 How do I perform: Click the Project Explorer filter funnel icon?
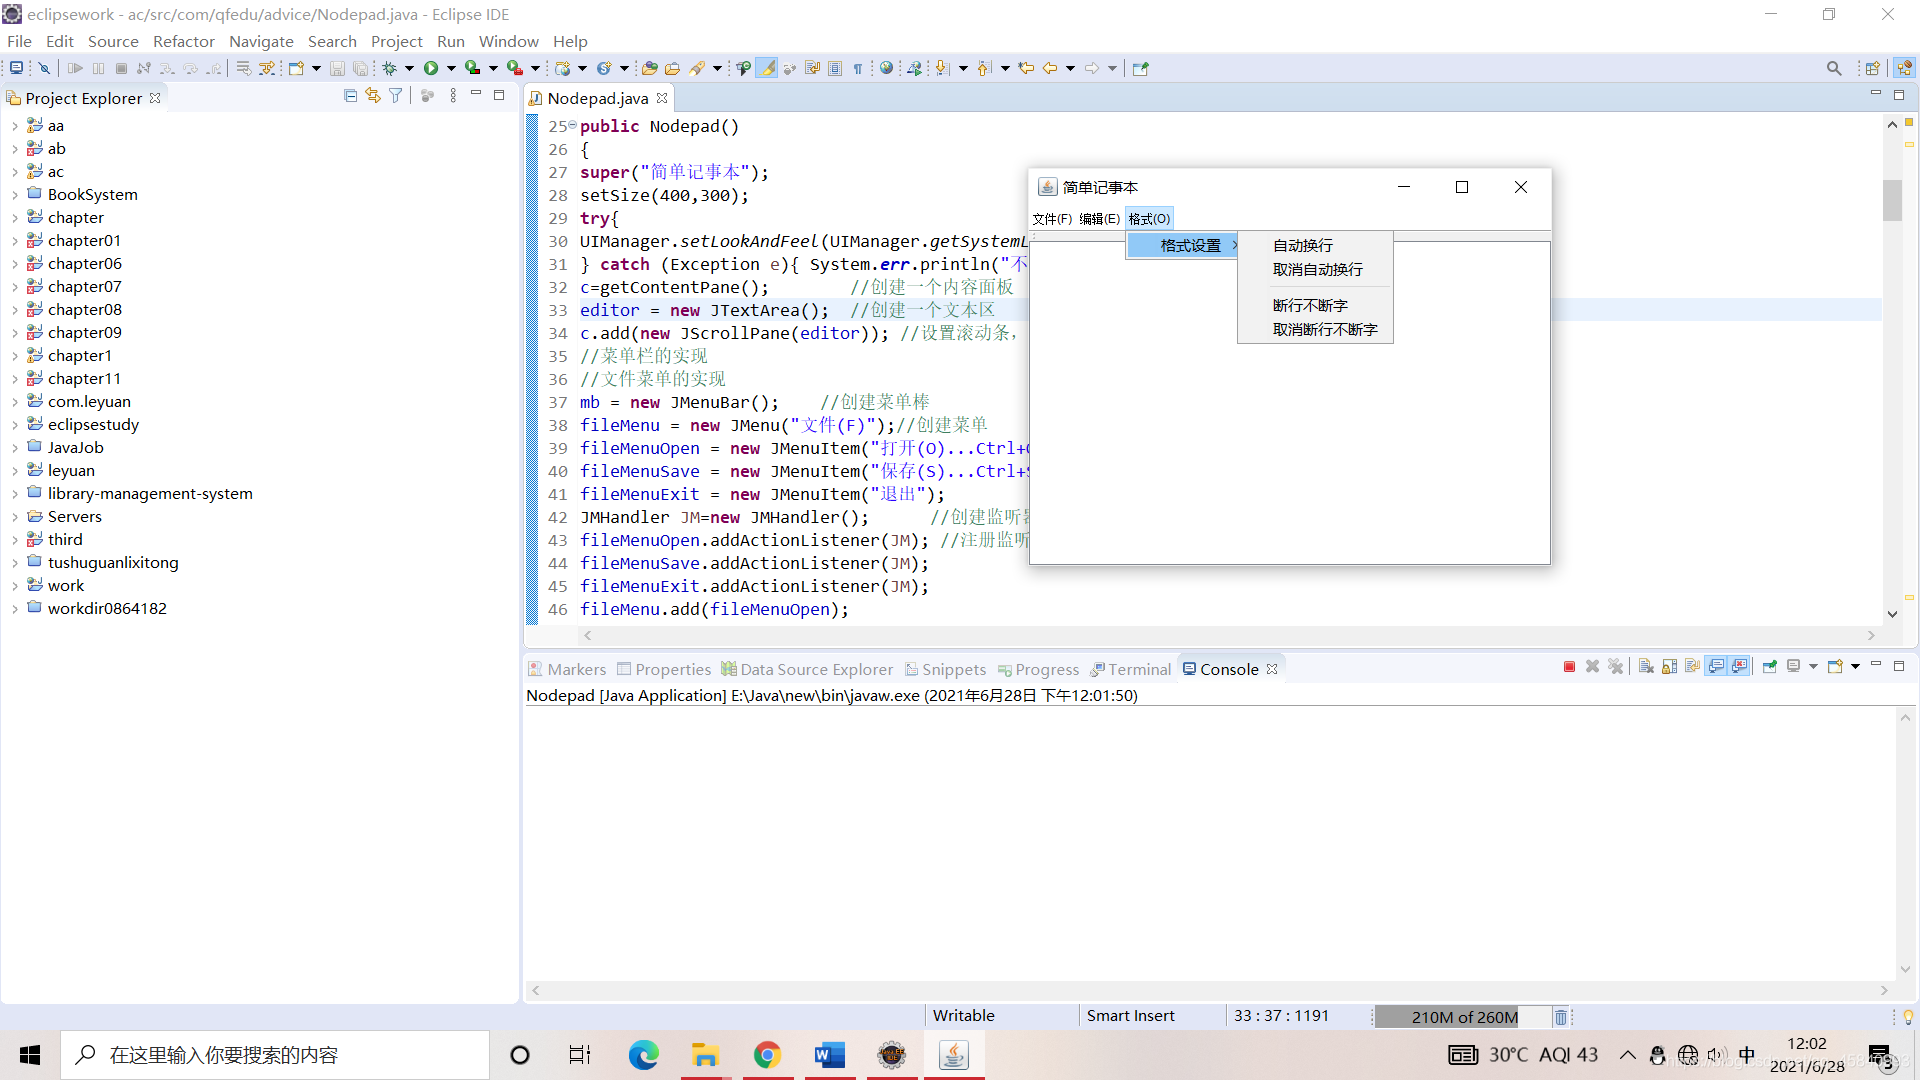point(396,96)
